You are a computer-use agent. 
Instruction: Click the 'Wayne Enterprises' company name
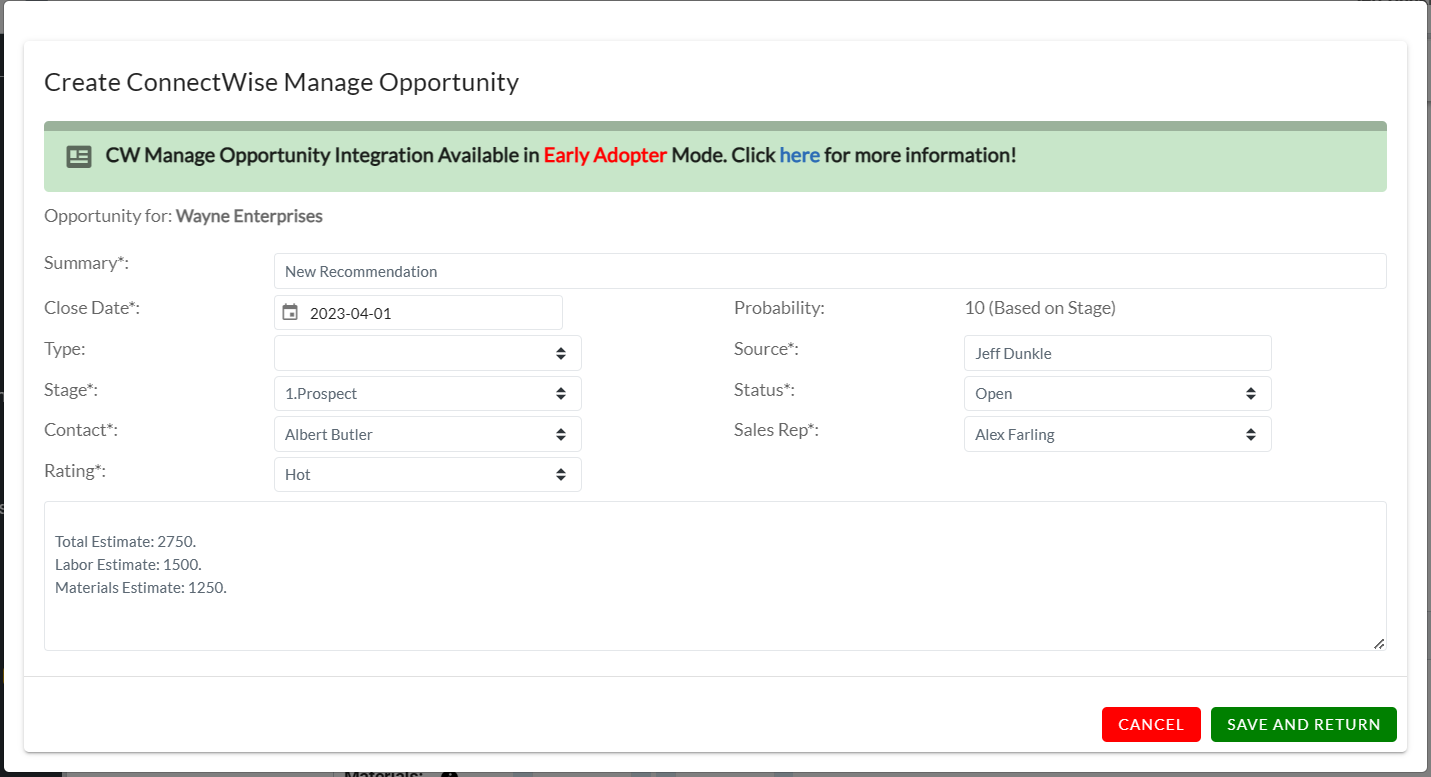pyautogui.click(x=249, y=216)
